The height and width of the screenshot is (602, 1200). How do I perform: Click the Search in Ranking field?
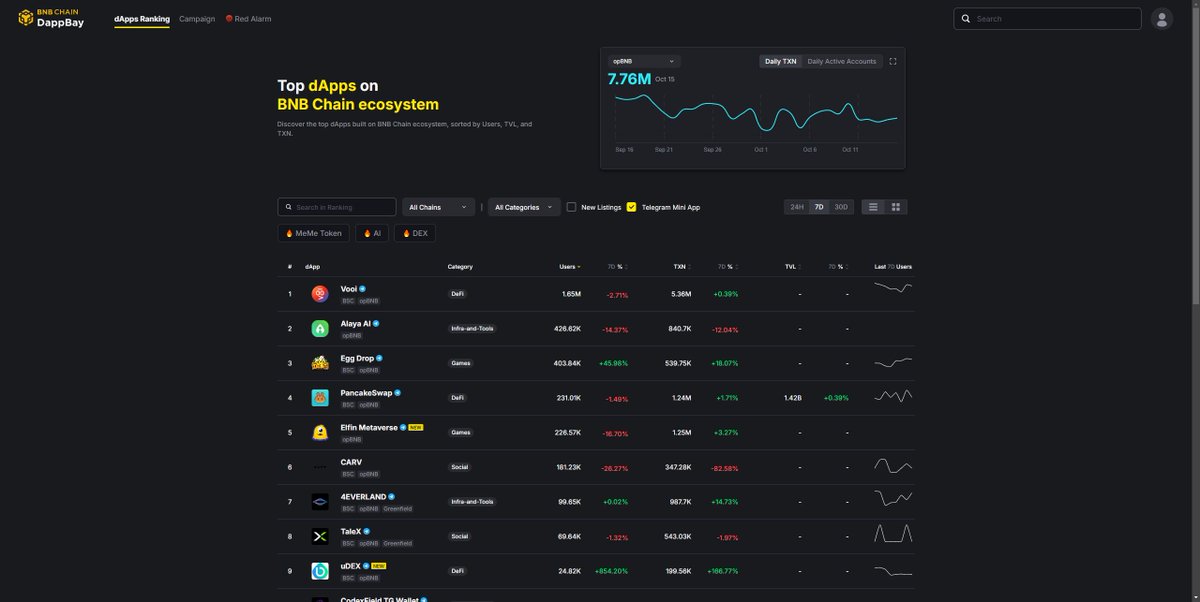point(336,207)
